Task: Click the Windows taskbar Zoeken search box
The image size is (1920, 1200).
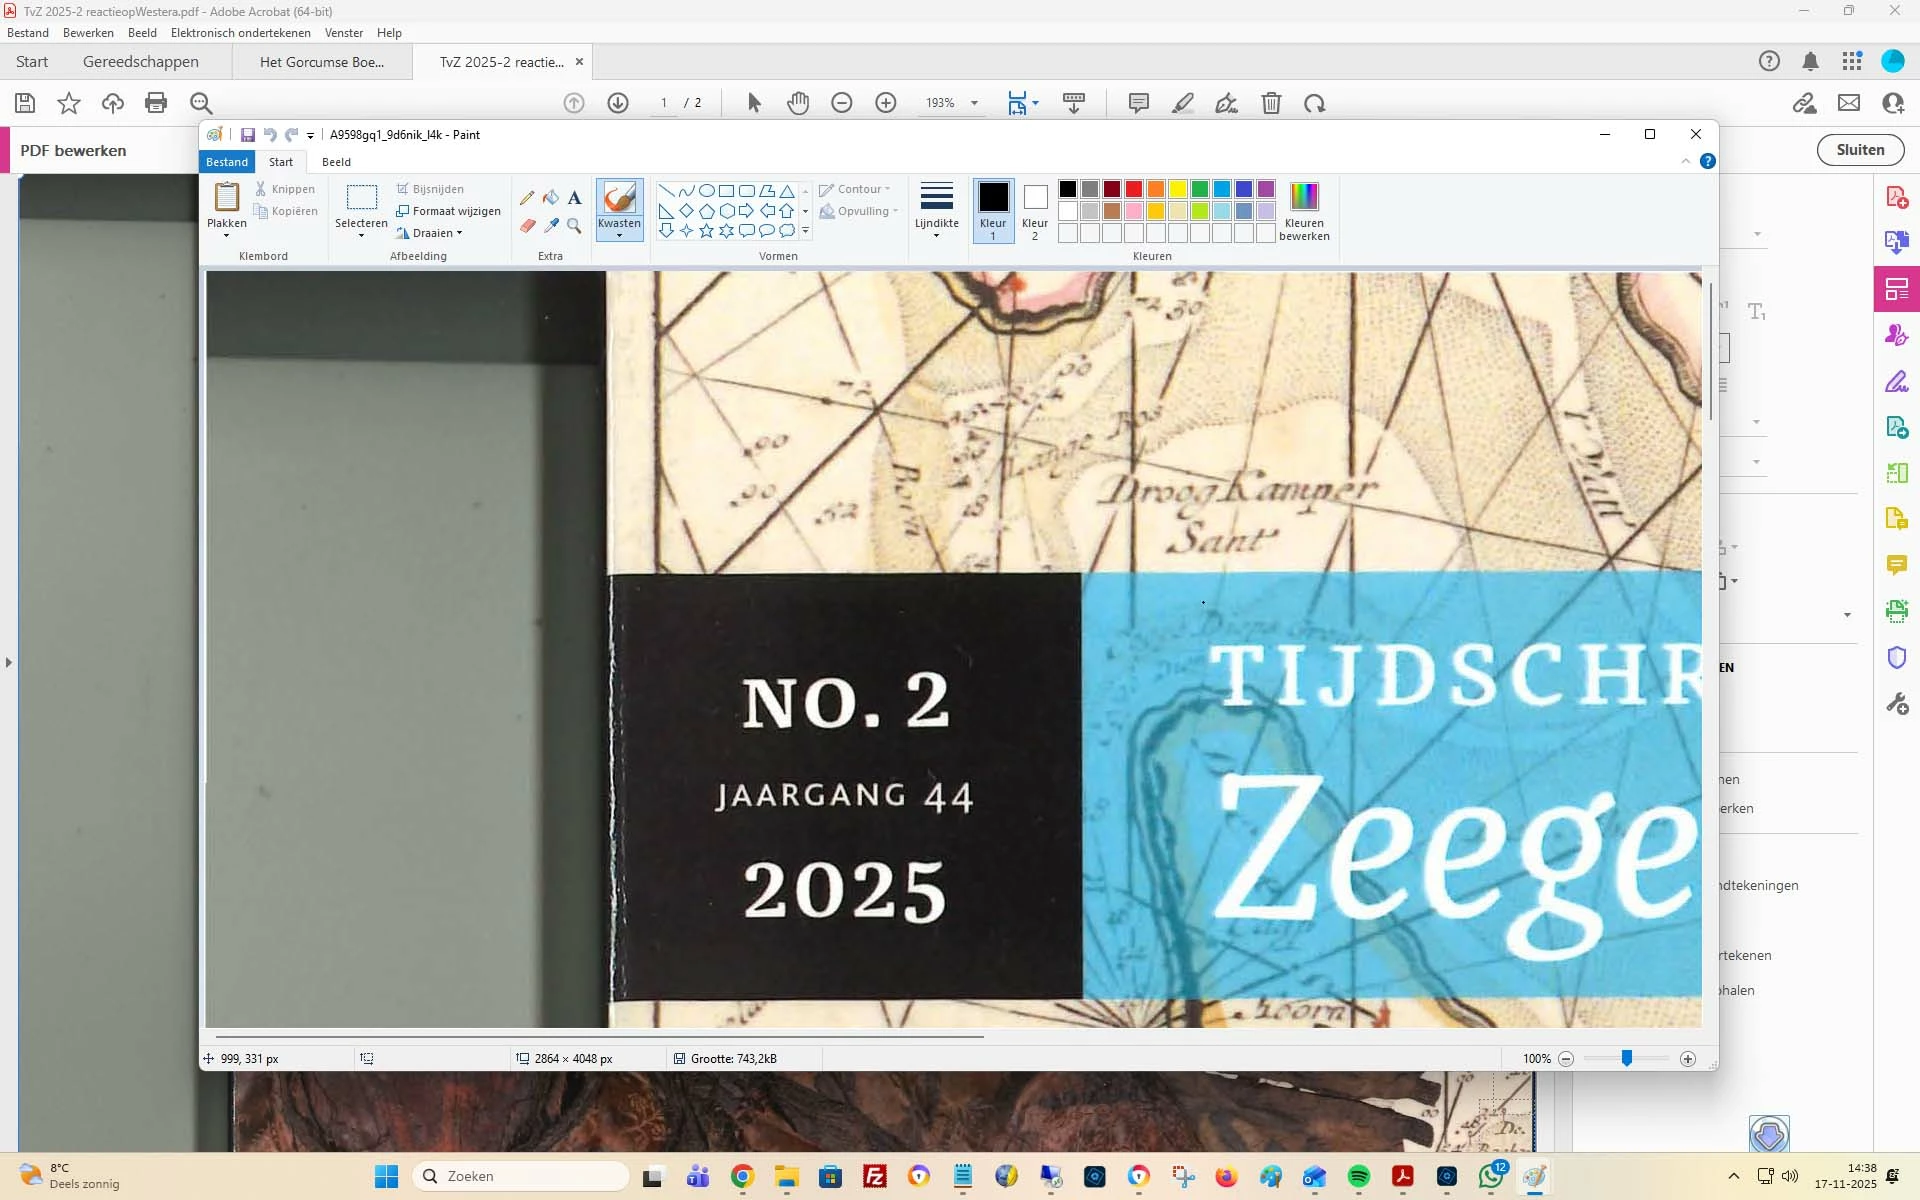Action: click(520, 1176)
